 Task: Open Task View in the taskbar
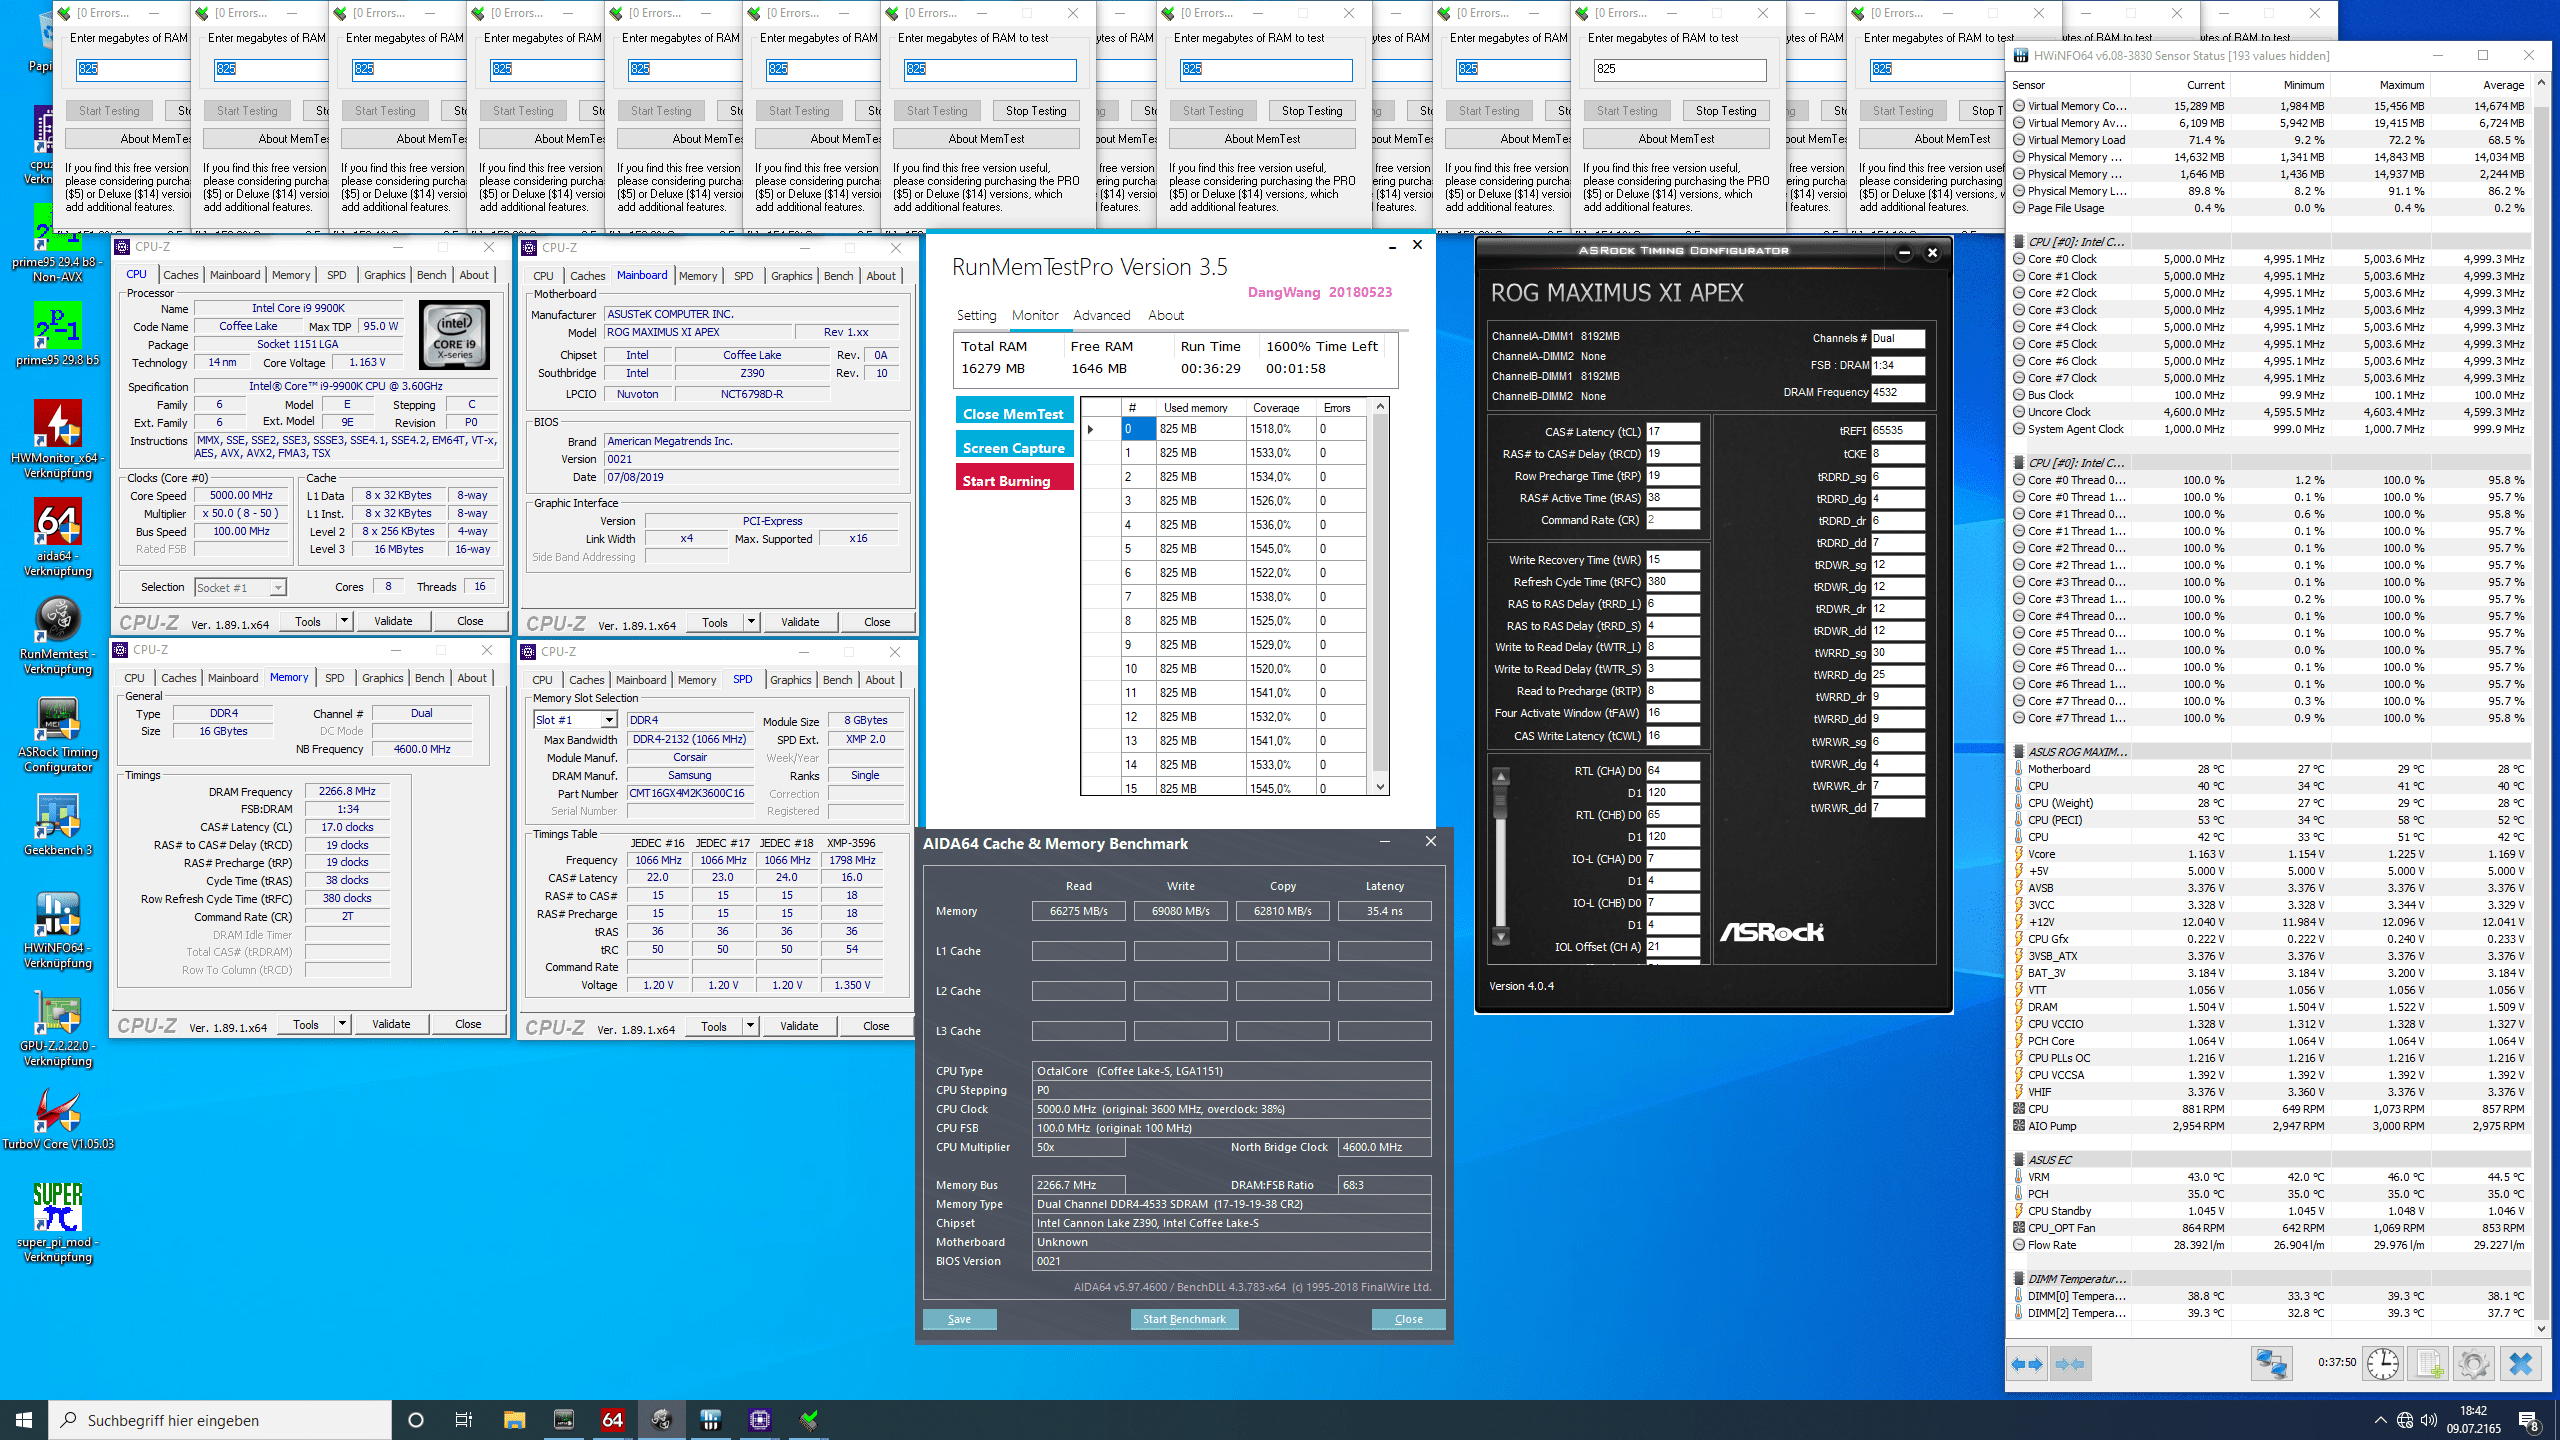tap(464, 1419)
